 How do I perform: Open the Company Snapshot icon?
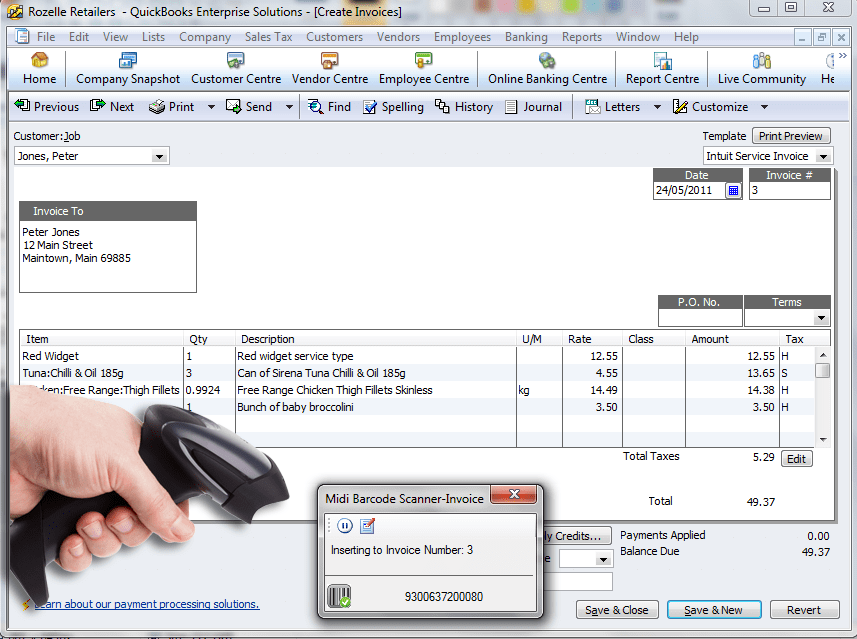(128, 60)
